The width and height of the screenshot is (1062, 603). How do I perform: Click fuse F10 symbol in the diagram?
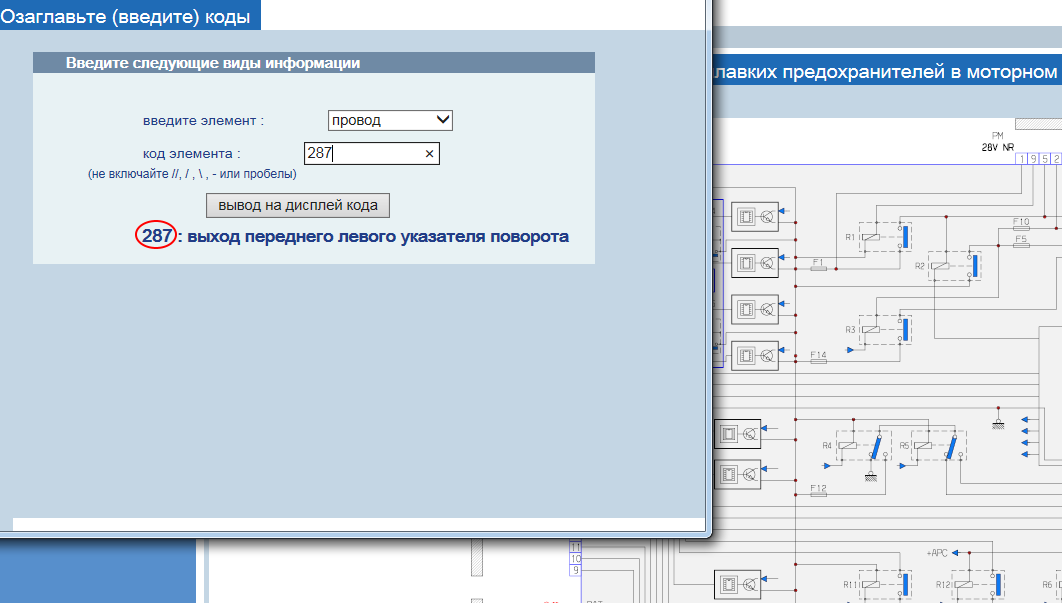[x=1021, y=228]
